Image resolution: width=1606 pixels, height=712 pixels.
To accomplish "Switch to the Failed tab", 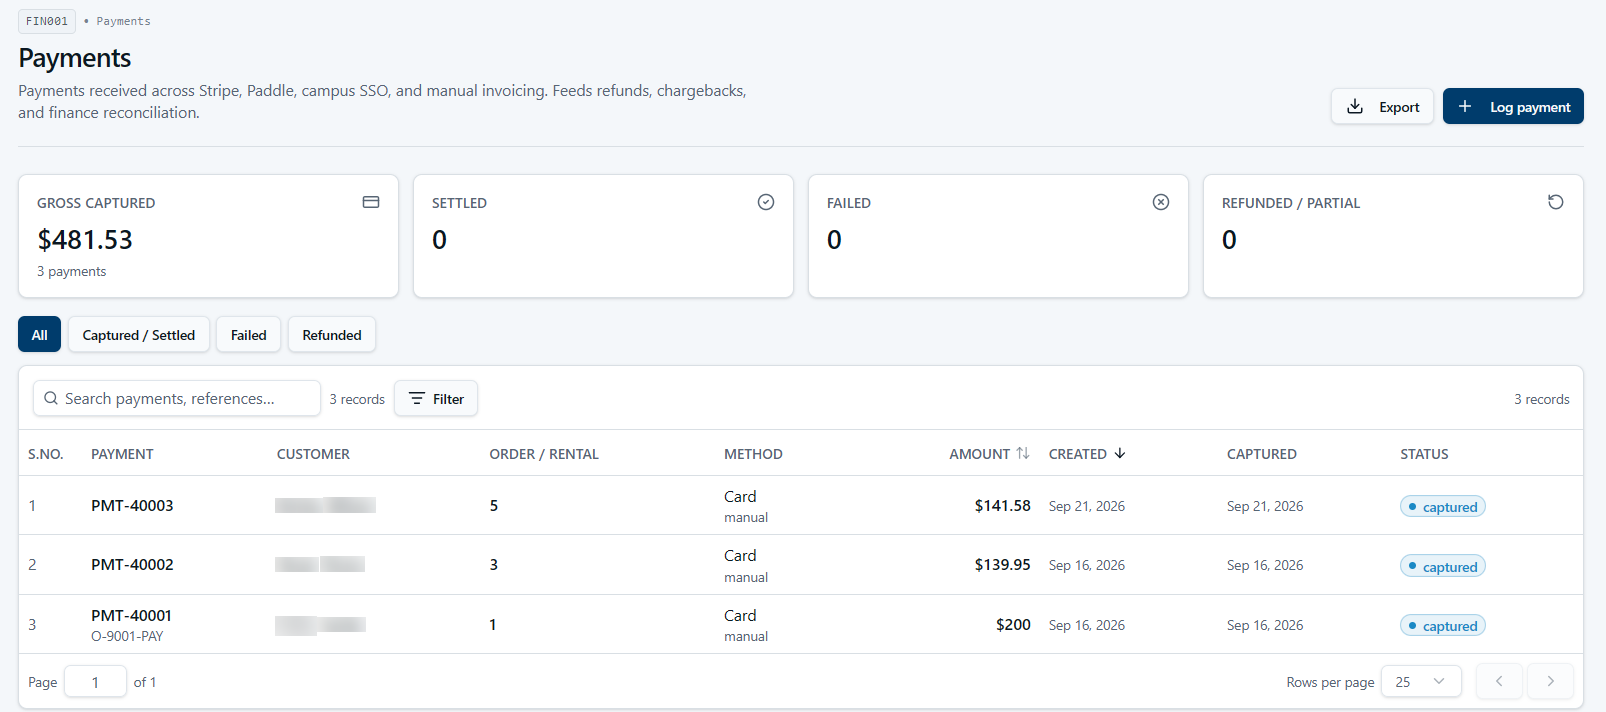I will pyautogui.click(x=248, y=334).
